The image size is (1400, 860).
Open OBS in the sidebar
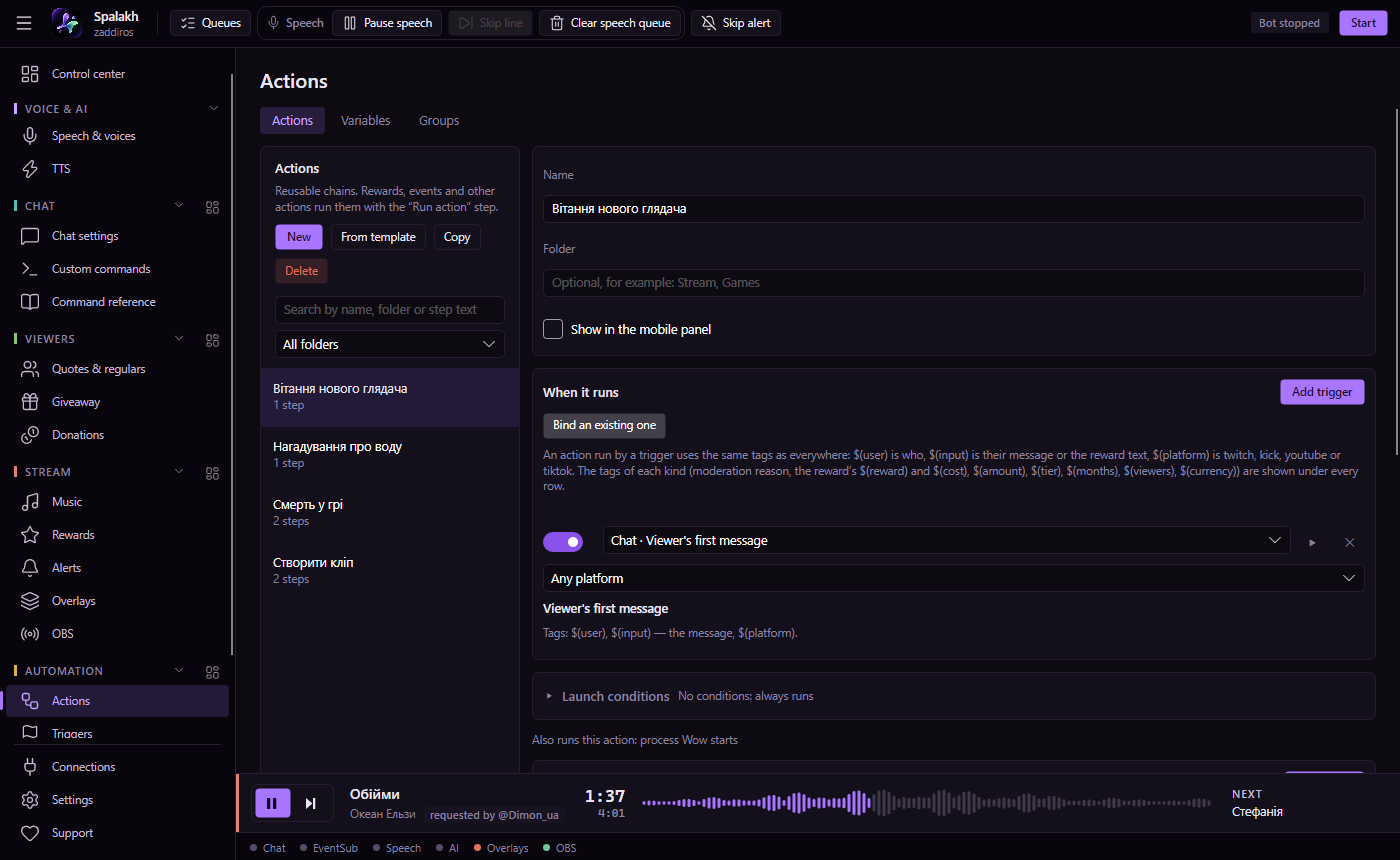pos(117,634)
